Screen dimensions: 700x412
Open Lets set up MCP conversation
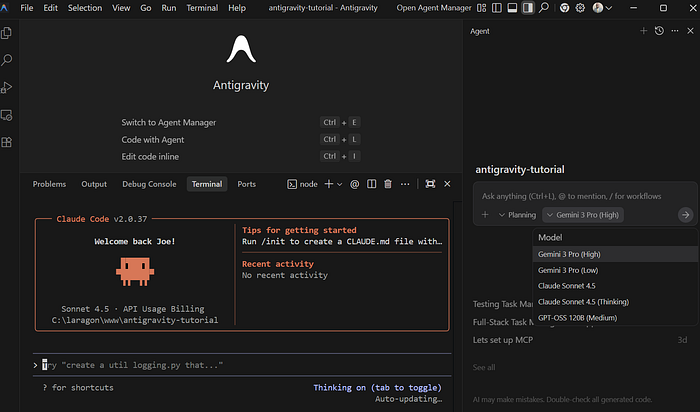580,340
